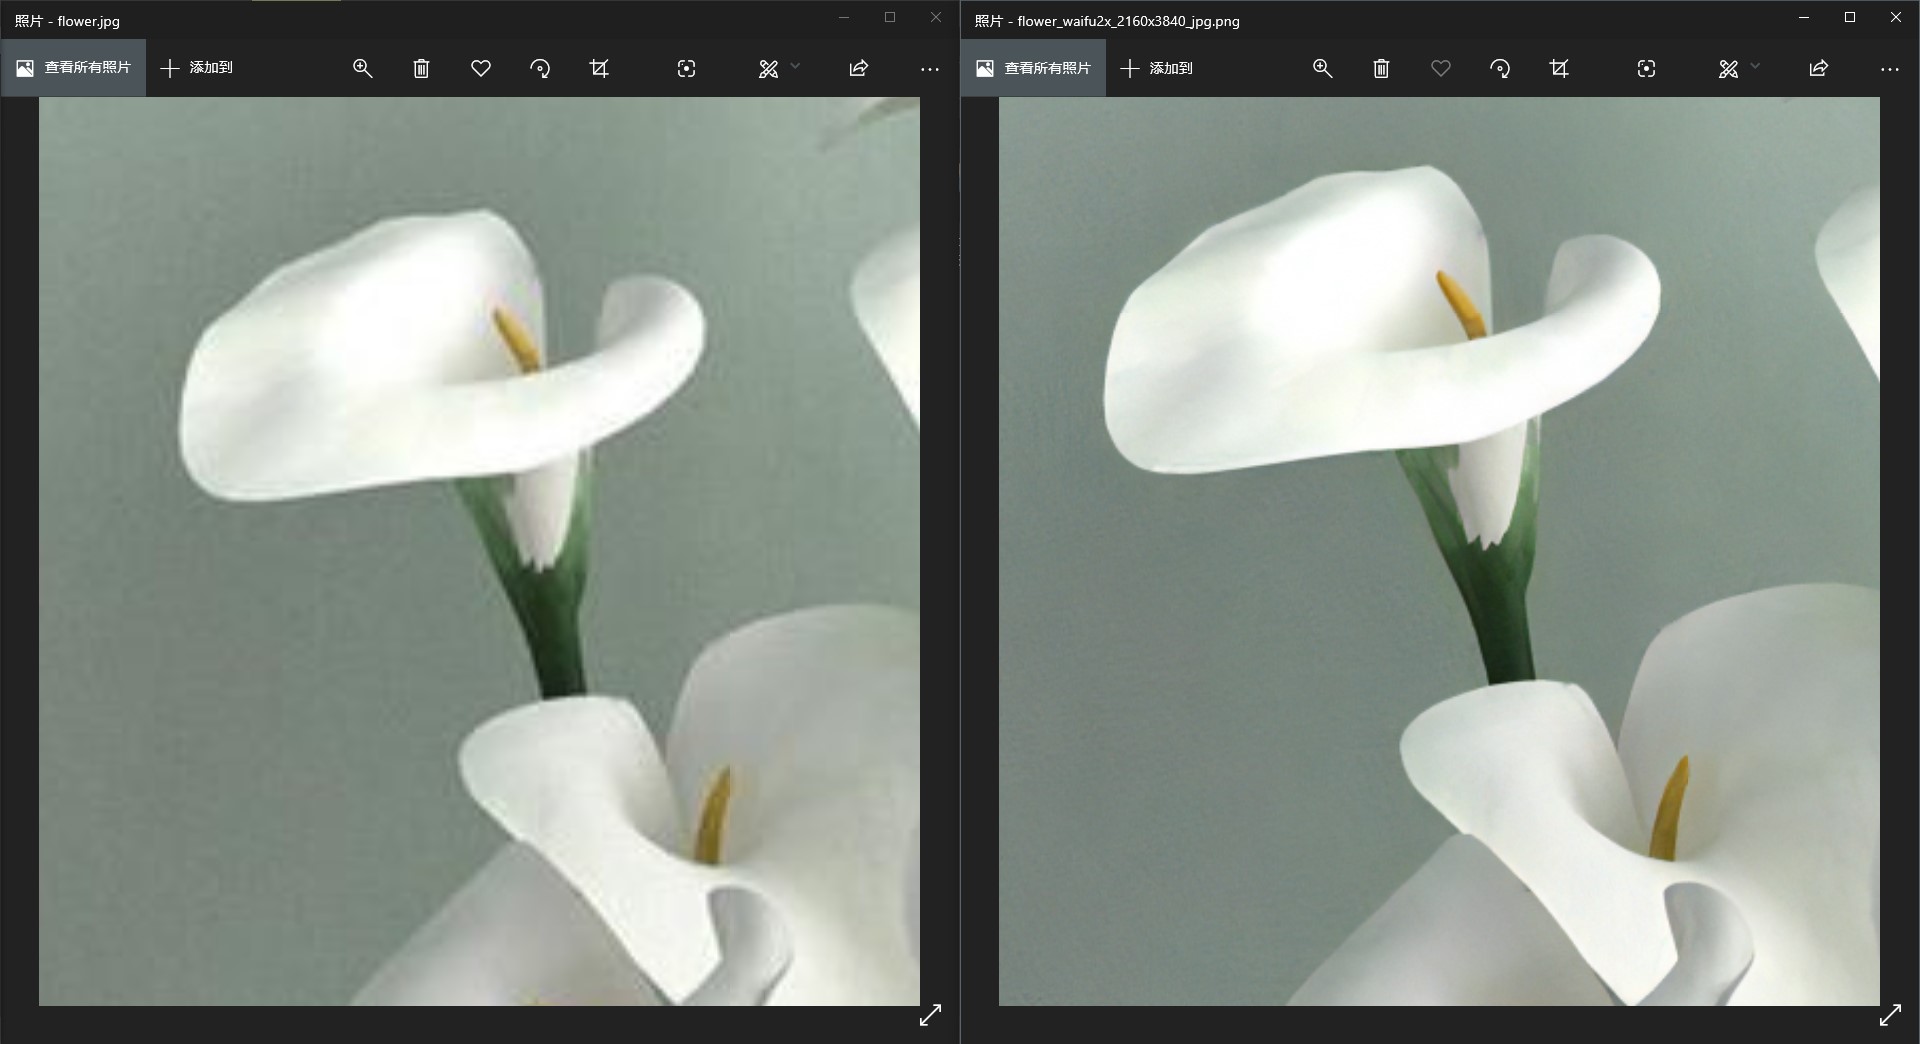The height and width of the screenshot is (1044, 1920).
Task: Close the waifu2x png window
Action: pos(1896,17)
